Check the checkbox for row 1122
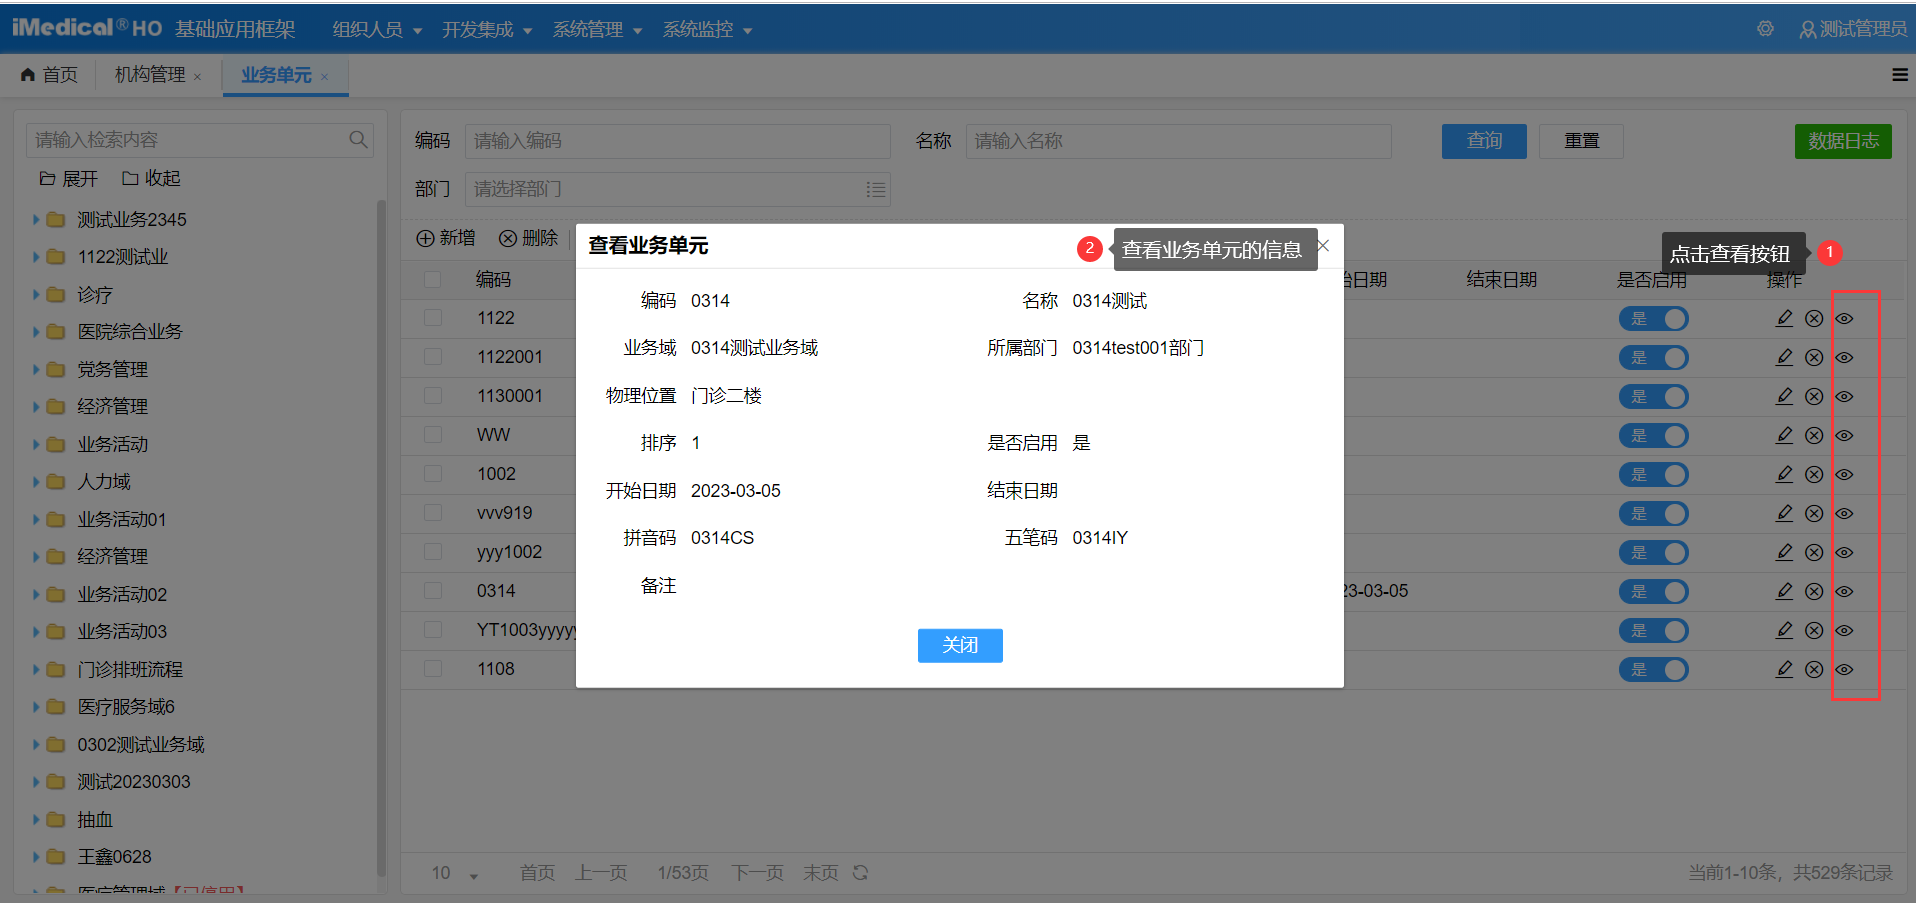The image size is (1916, 903). tap(433, 317)
